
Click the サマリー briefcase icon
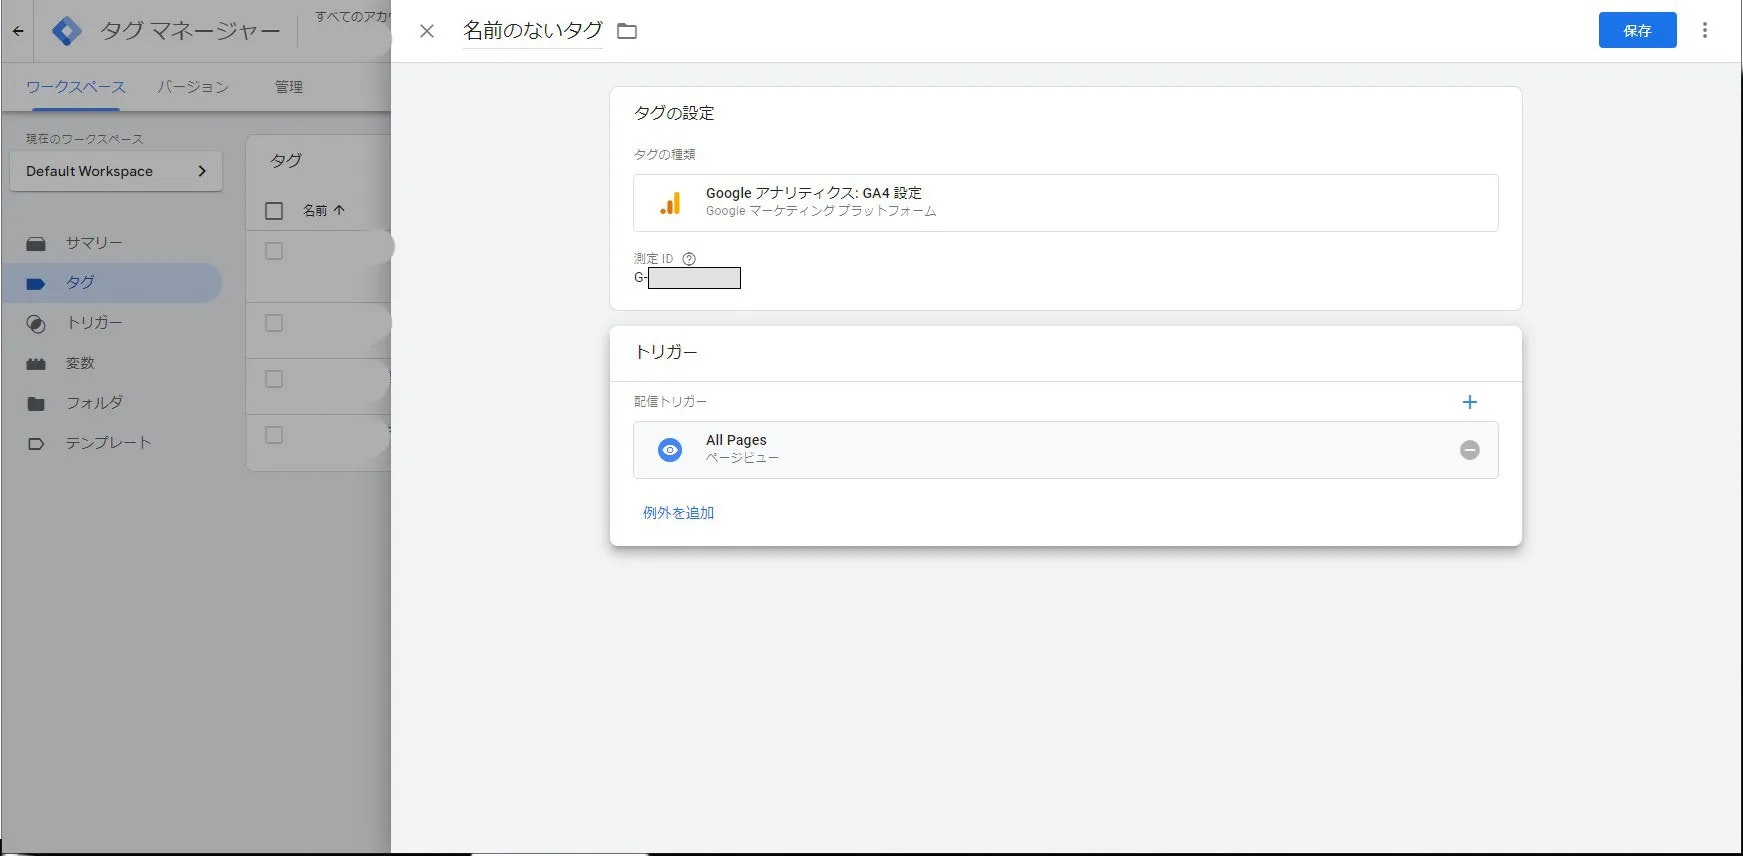(x=36, y=244)
